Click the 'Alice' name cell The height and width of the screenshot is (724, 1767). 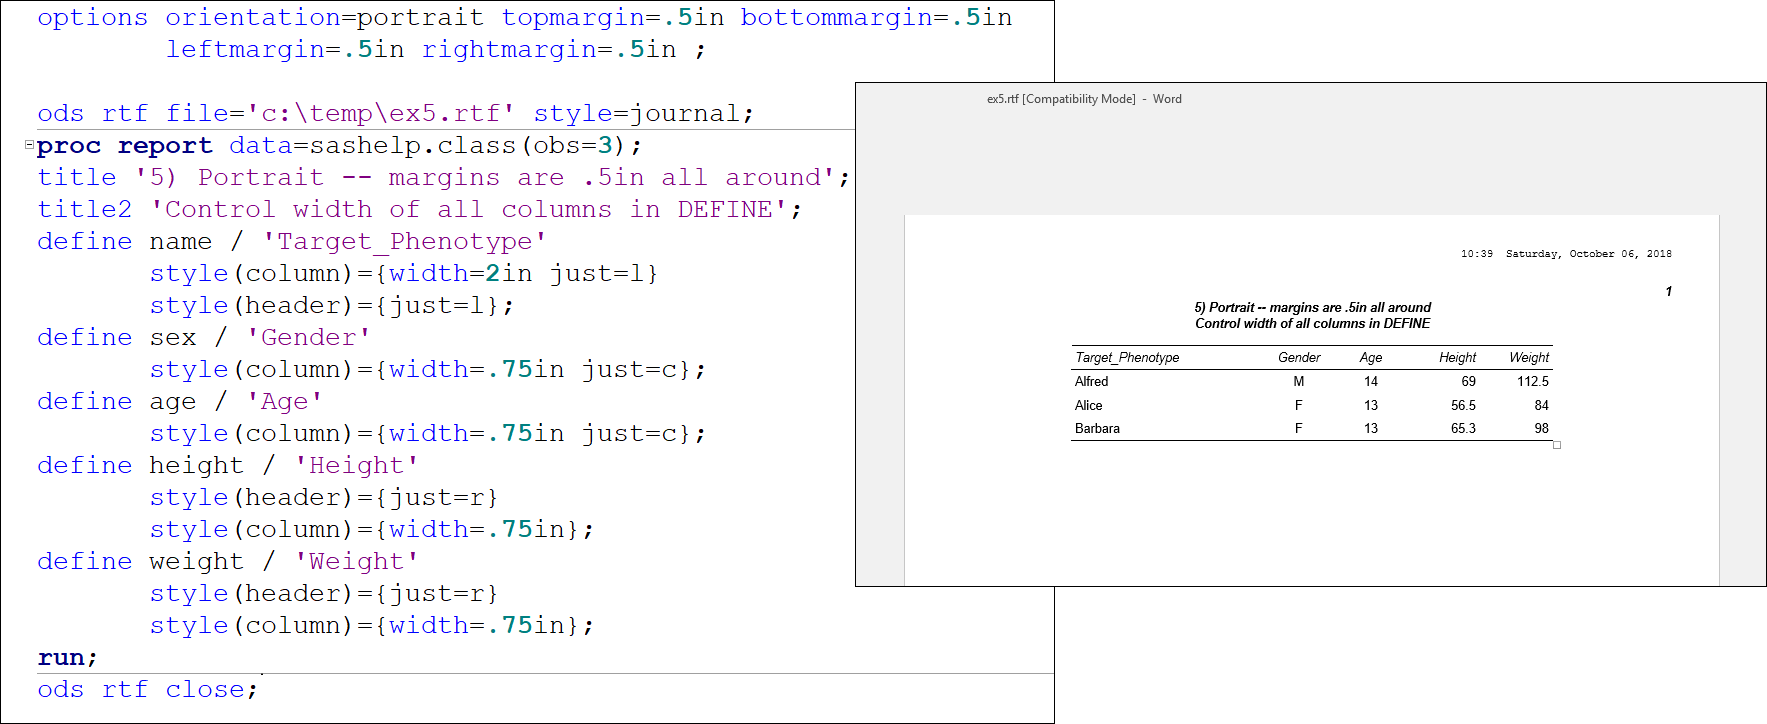[1088, 405]
